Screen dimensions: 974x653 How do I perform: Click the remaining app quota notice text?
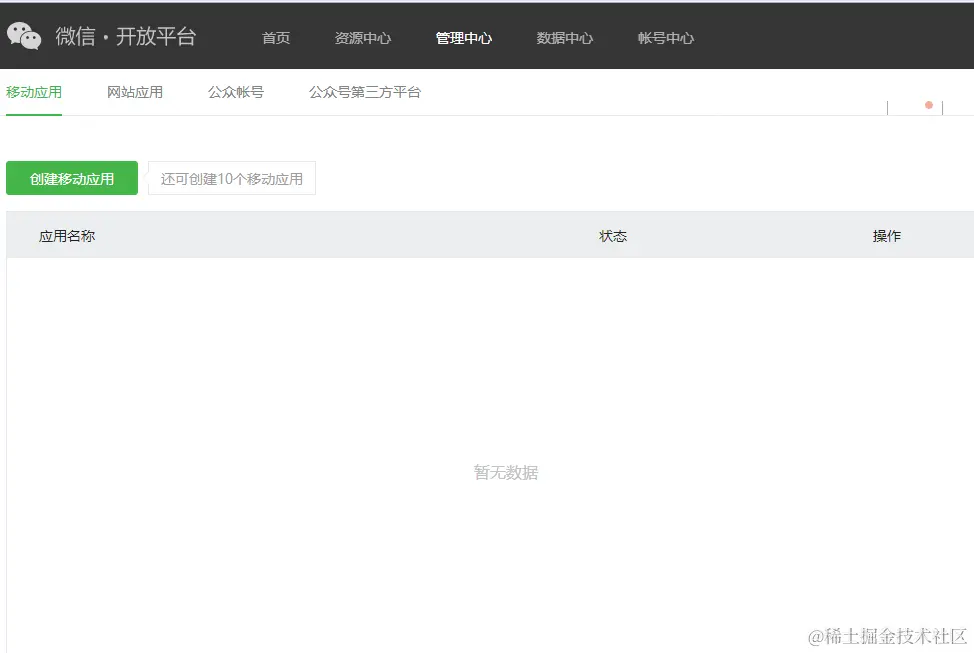click(231, 177)
